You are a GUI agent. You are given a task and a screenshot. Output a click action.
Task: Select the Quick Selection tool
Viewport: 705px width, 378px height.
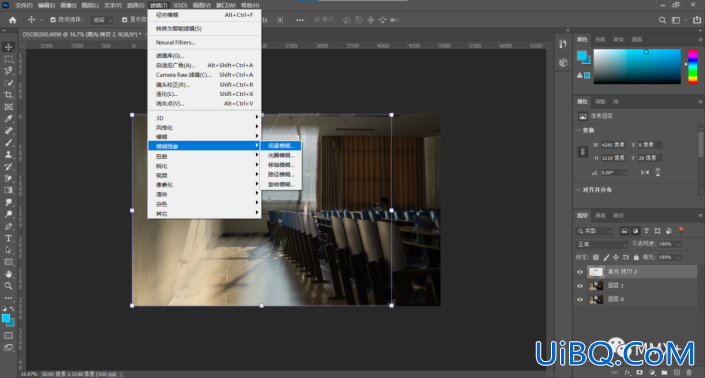[9, 83]
